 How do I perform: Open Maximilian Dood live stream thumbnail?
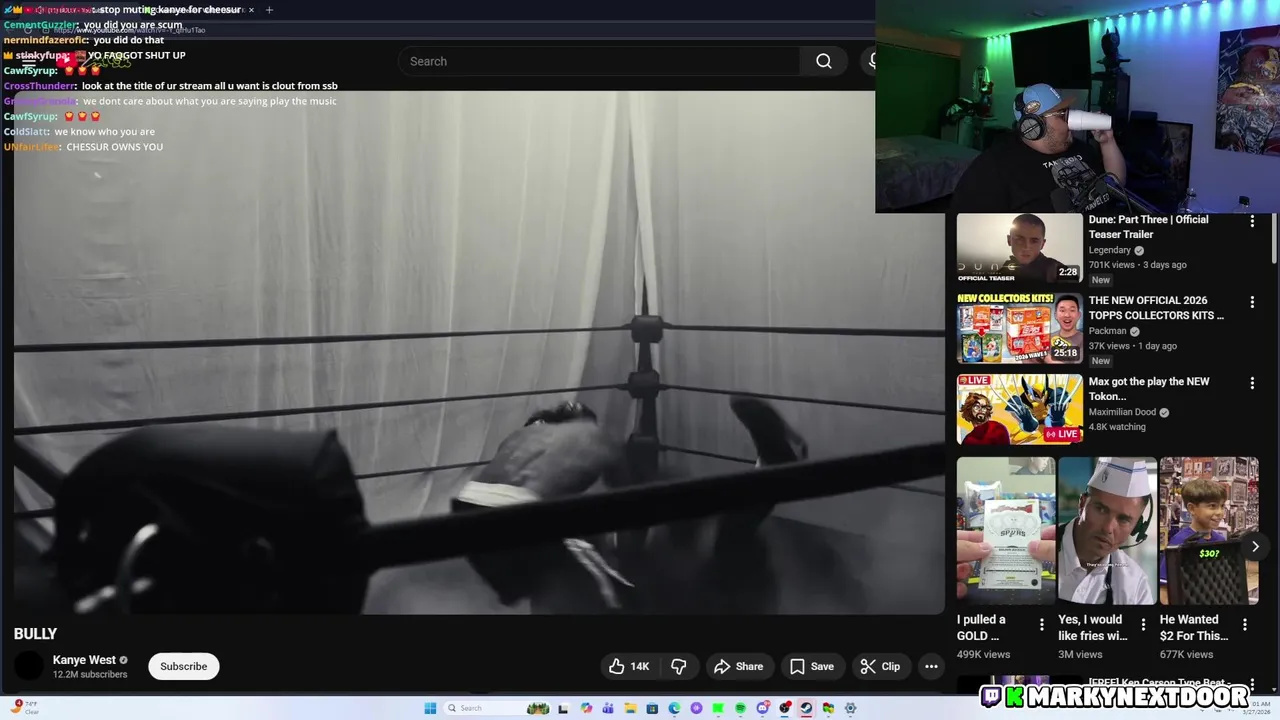pyautogui.click(x=1019, y=409)
